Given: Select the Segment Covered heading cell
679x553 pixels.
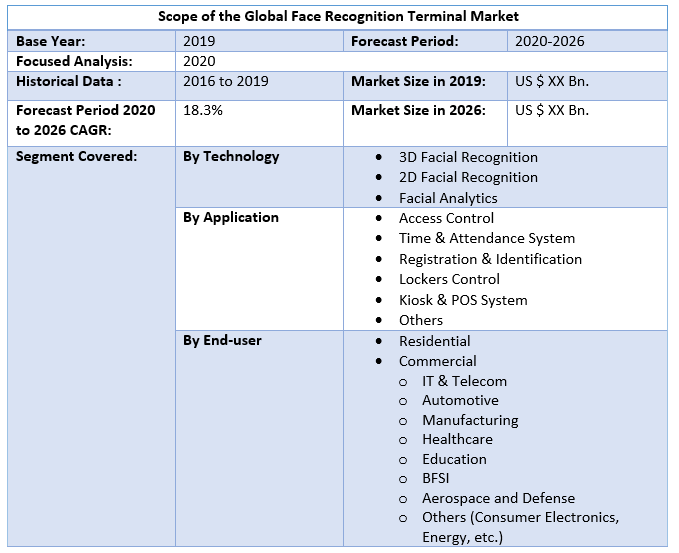Looking at the screenshot, I should pyautogui.click(x=77, y=157).
